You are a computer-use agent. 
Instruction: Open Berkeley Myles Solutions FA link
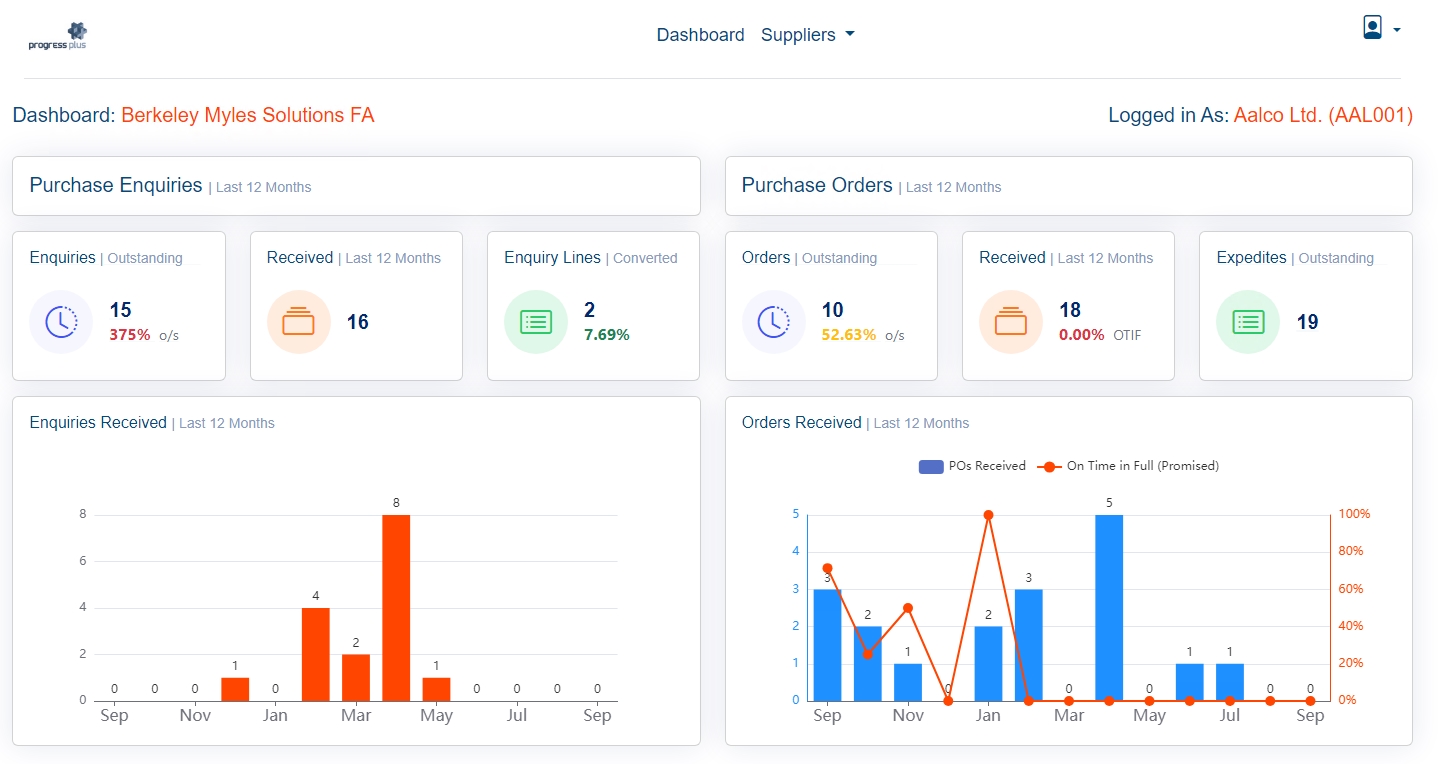click(247, 115)
